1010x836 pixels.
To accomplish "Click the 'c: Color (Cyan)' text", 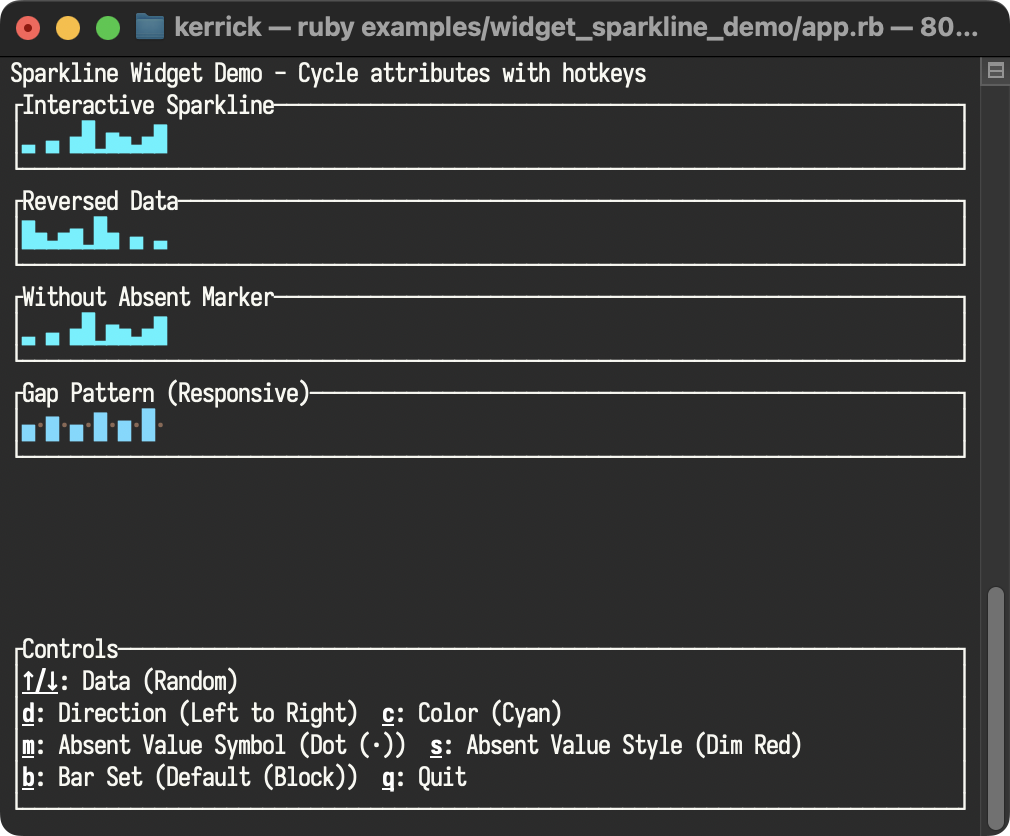I will [x=472, y=713].
